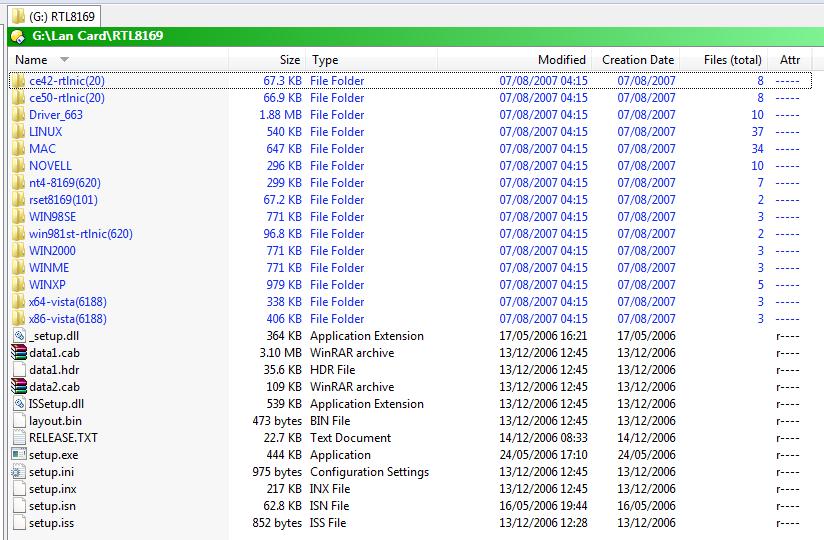The width and height of the screenshot is (824, 540).
Task: Click the setup.ini configuration icon
Action: coord(19,472)
